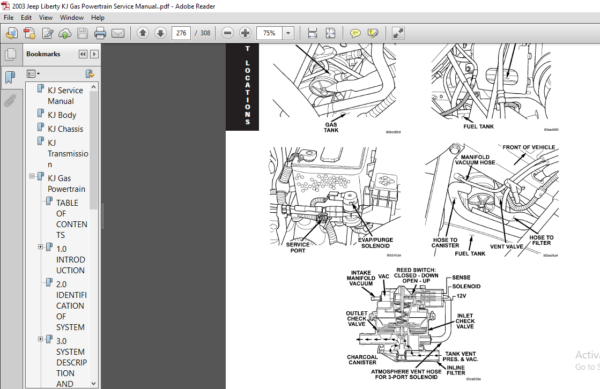Expand the 1.0 INTRODUCTION bookmark

(40, 247)
